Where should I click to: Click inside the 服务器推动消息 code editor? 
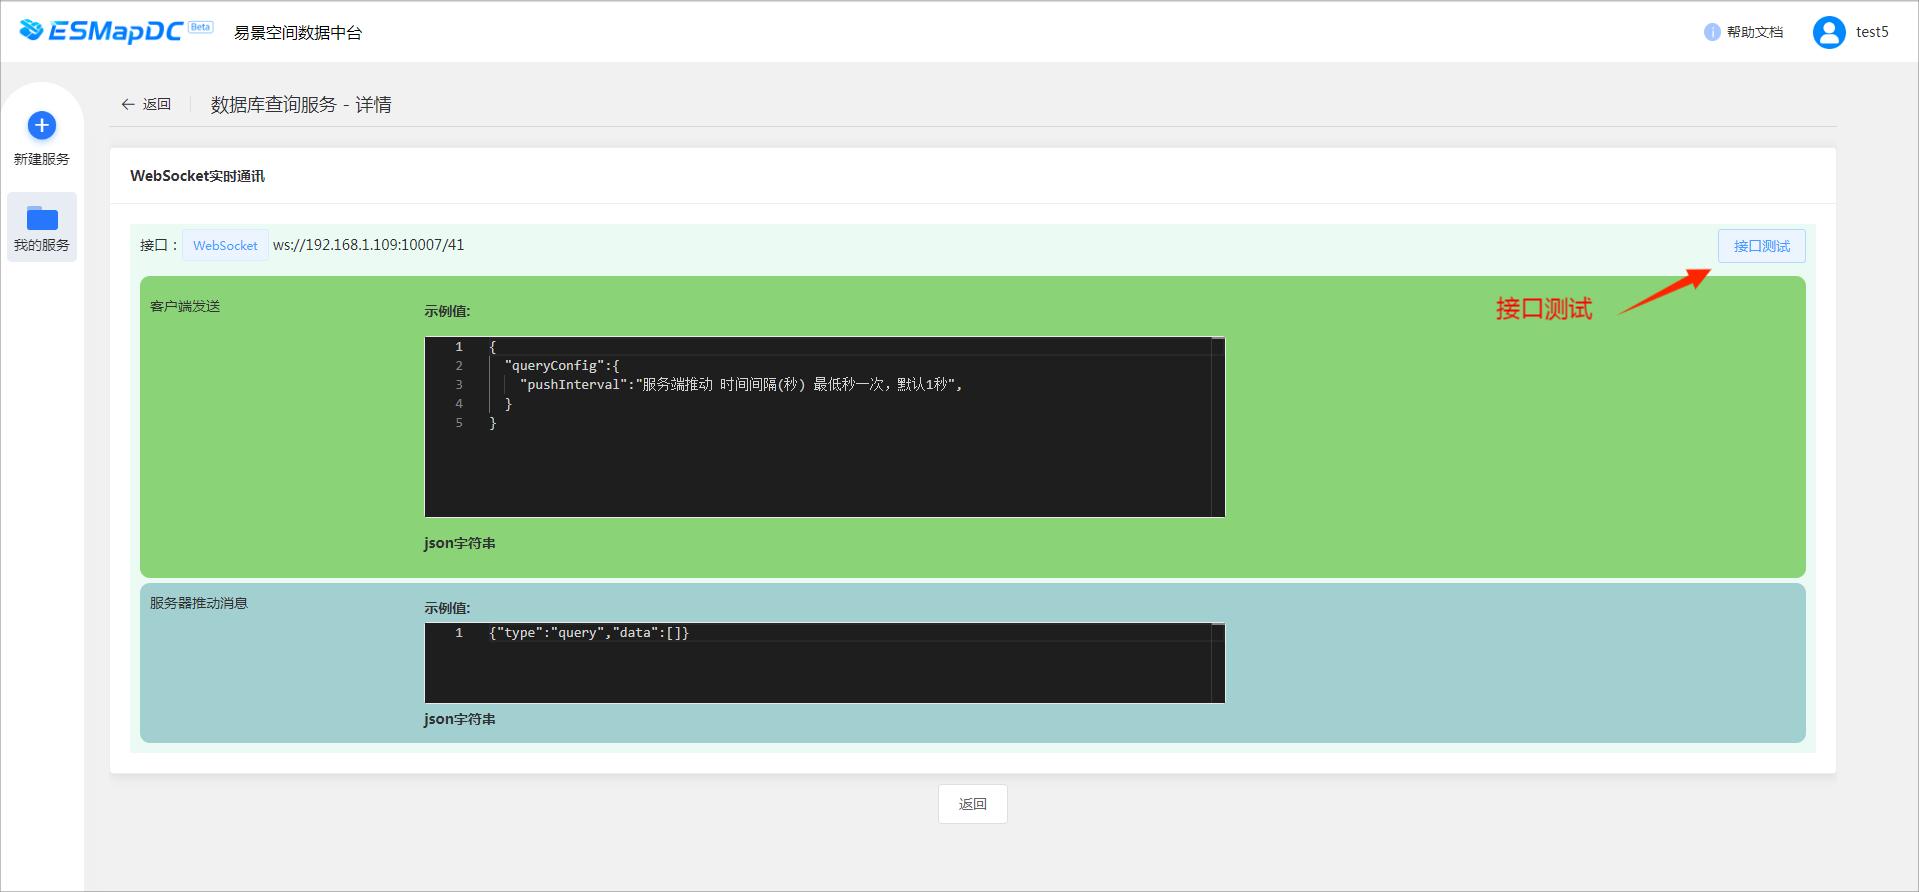825,663
